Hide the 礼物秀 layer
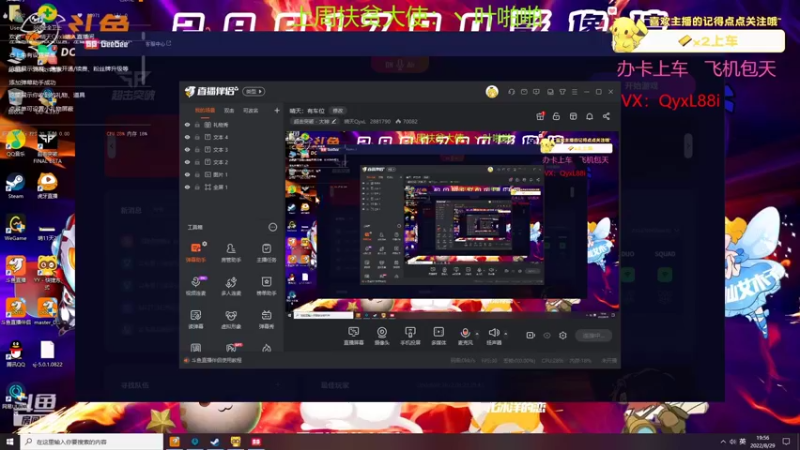The height and width of the screenshot is (450, 800). pyautogui.click(x=187, y=124)
